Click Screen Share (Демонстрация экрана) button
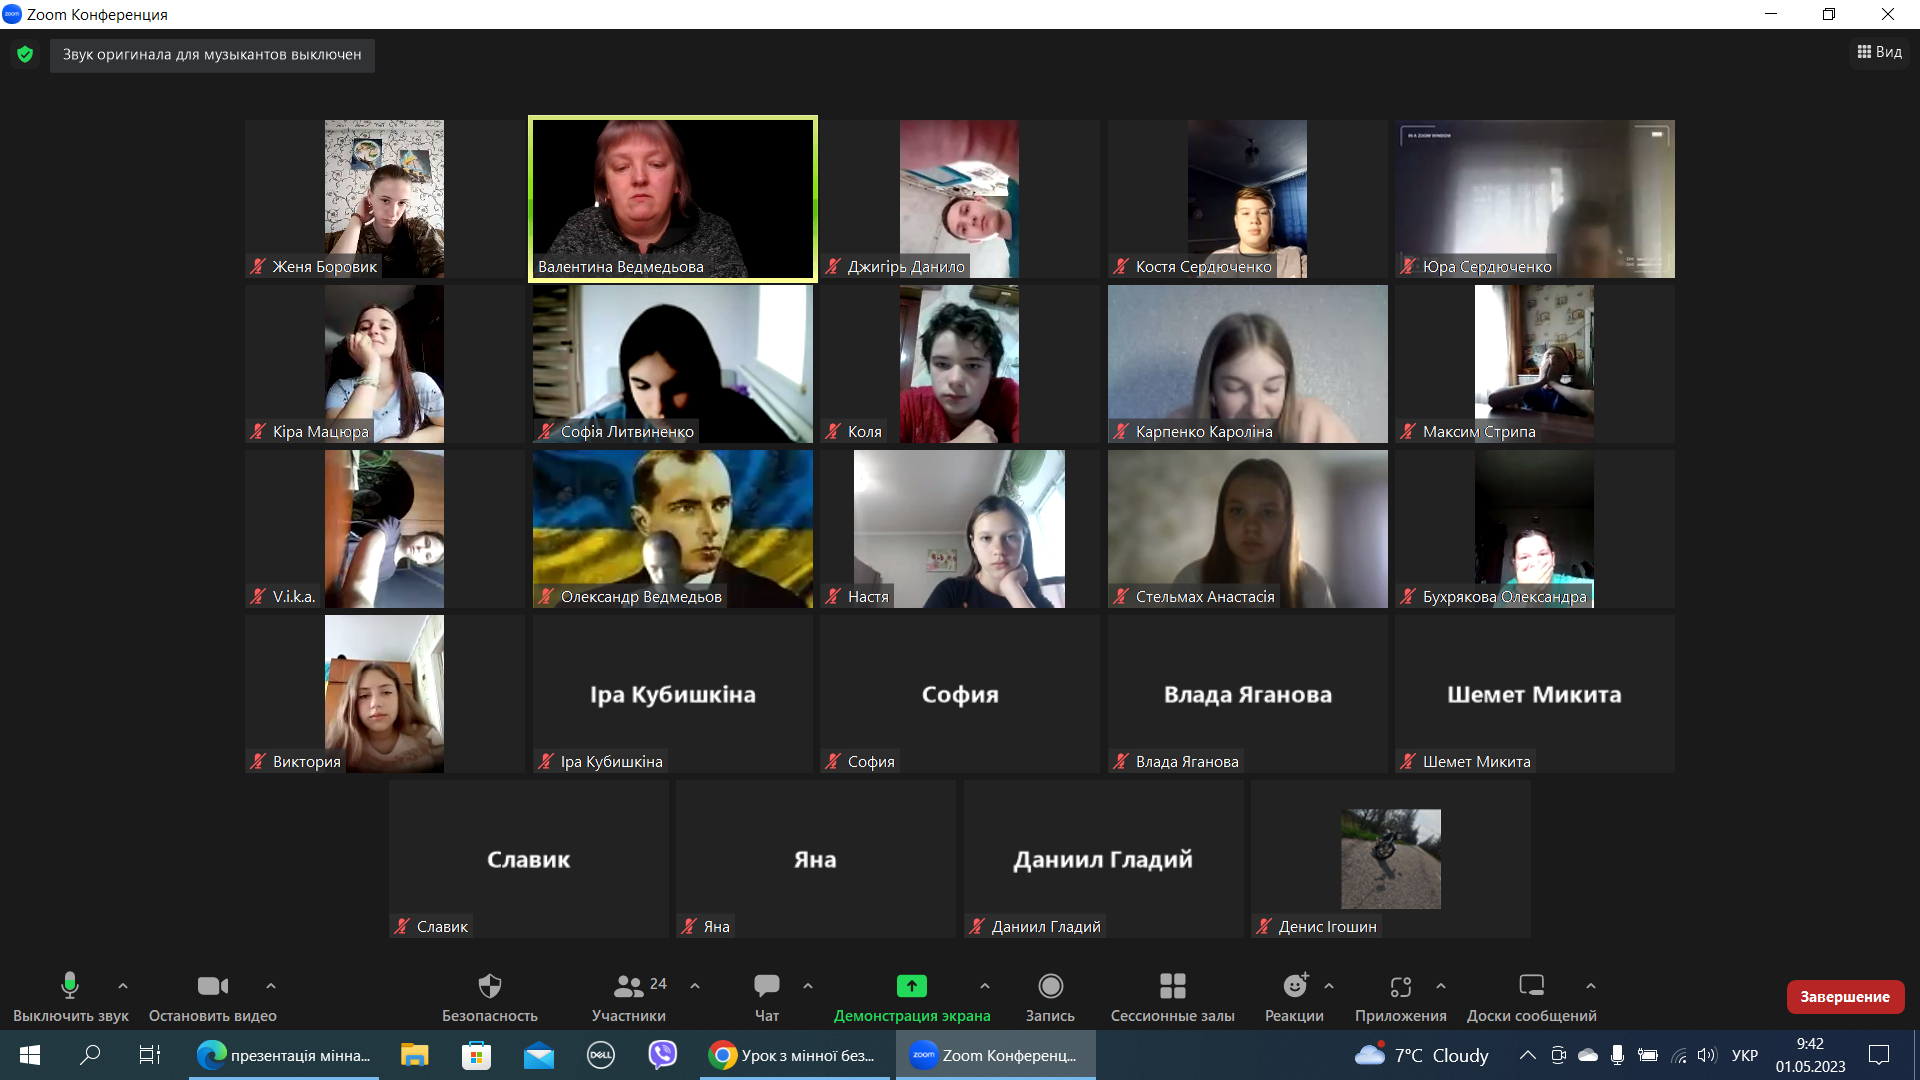Screen dimensions: 1920x1080 tap(911, 986)
